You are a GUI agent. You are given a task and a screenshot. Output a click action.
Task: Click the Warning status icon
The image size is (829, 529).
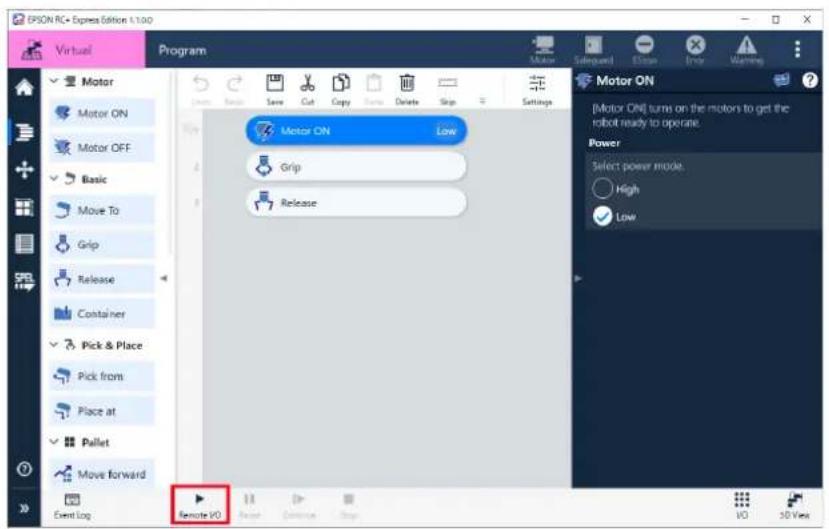tap(747, 50)
